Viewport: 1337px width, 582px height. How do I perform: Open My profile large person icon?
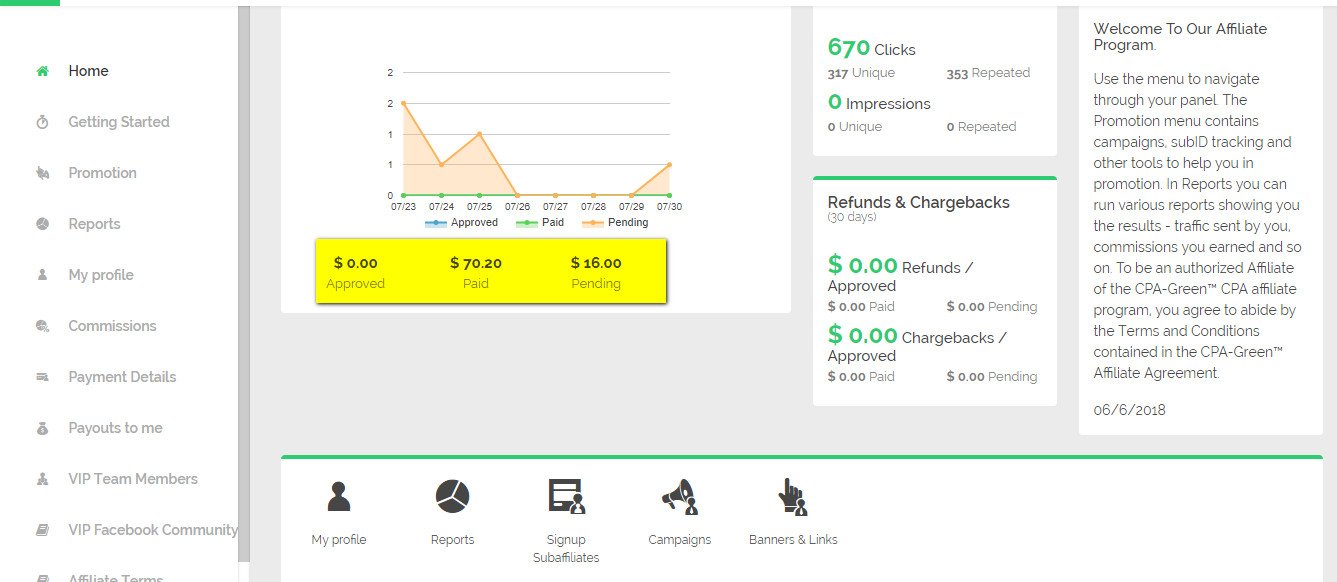pos(339,496)
